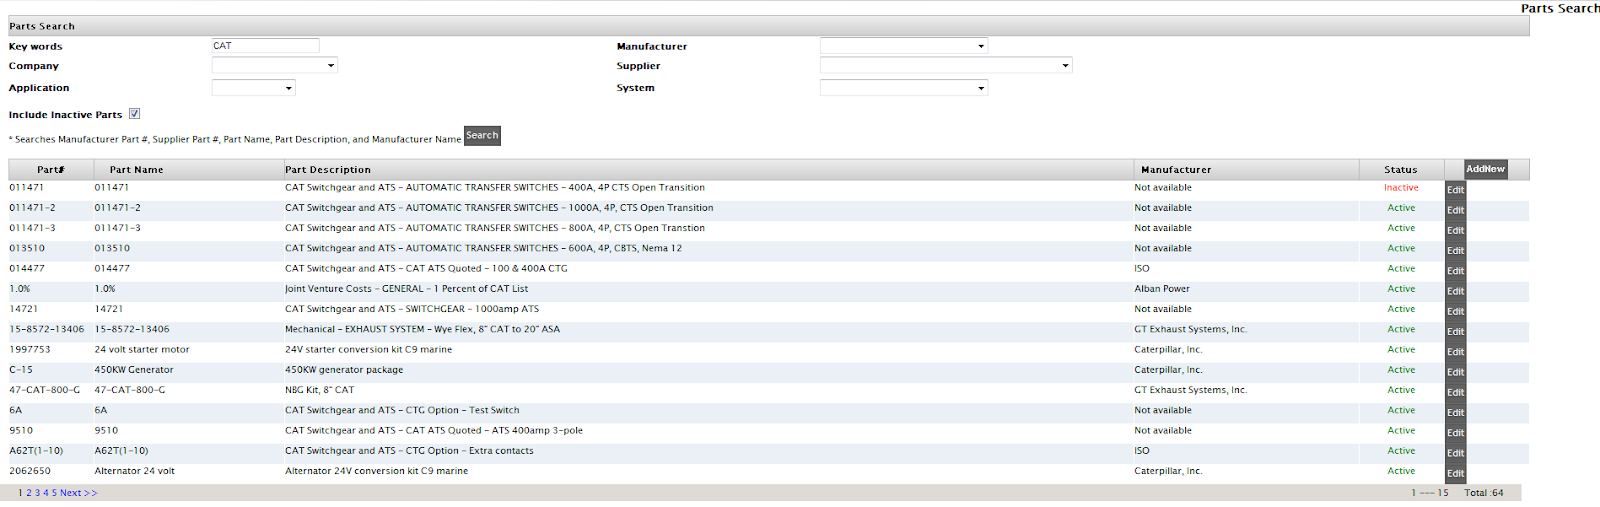Expand the Application dropdown
The height and width of the screenshot is (507, 1600).
(x=254, y=88)
